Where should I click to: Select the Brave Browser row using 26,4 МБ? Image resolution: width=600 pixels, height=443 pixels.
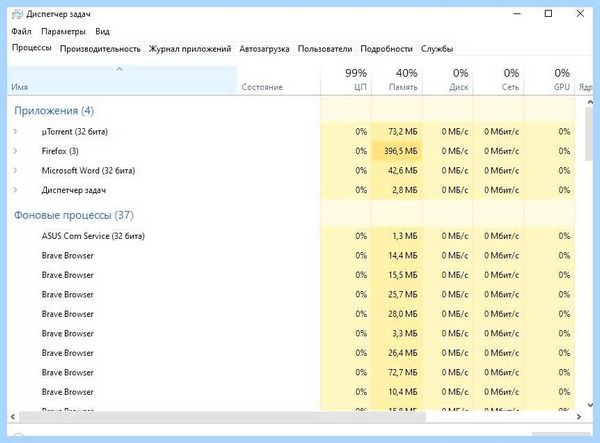[x=291, y=353]
